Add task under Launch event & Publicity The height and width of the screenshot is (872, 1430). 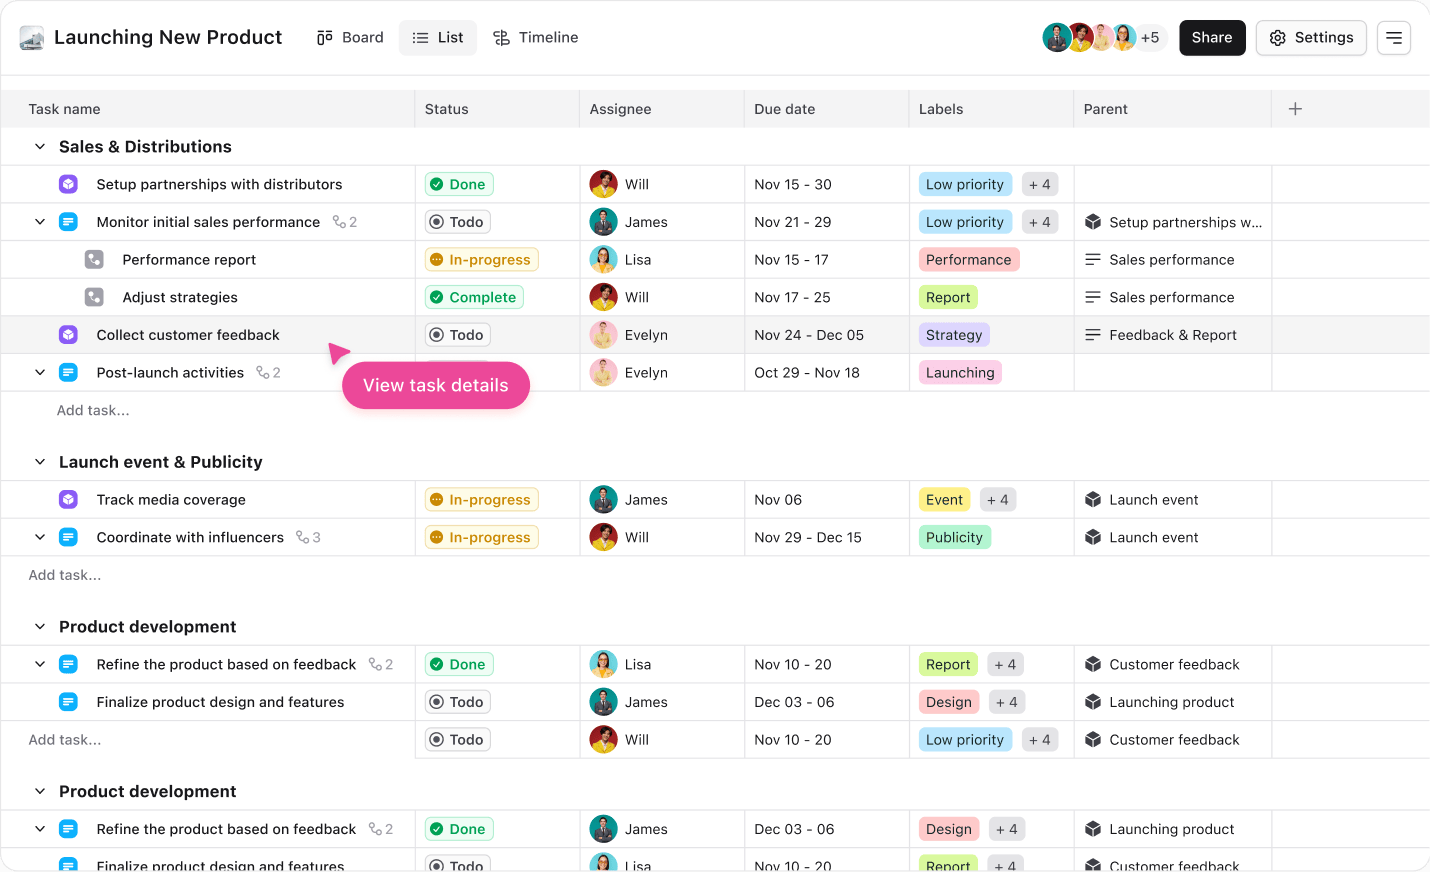click(65, 576)
